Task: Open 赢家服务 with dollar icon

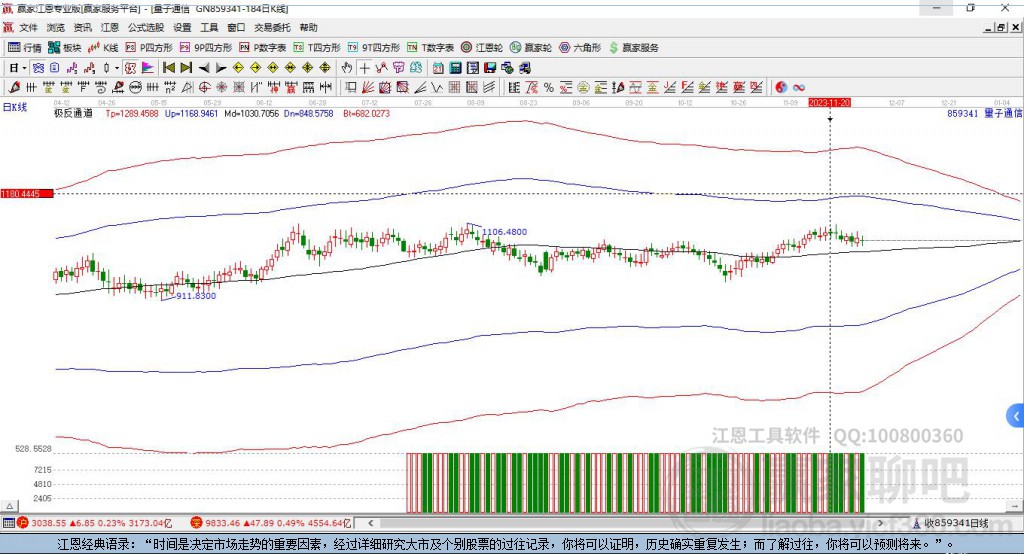Action: [x=633, y=48]
